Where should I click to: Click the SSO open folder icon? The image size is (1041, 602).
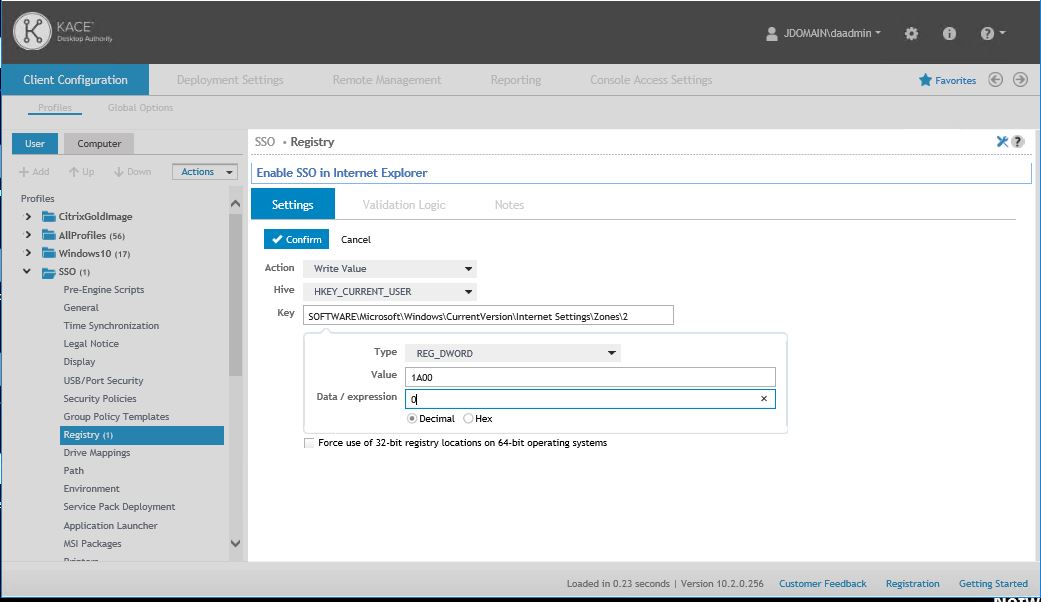pos(48,272)
